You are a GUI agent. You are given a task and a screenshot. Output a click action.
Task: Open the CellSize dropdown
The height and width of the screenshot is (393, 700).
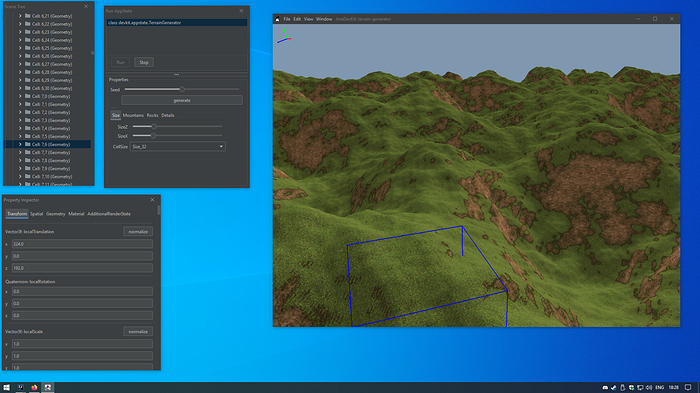coord(177,146)
